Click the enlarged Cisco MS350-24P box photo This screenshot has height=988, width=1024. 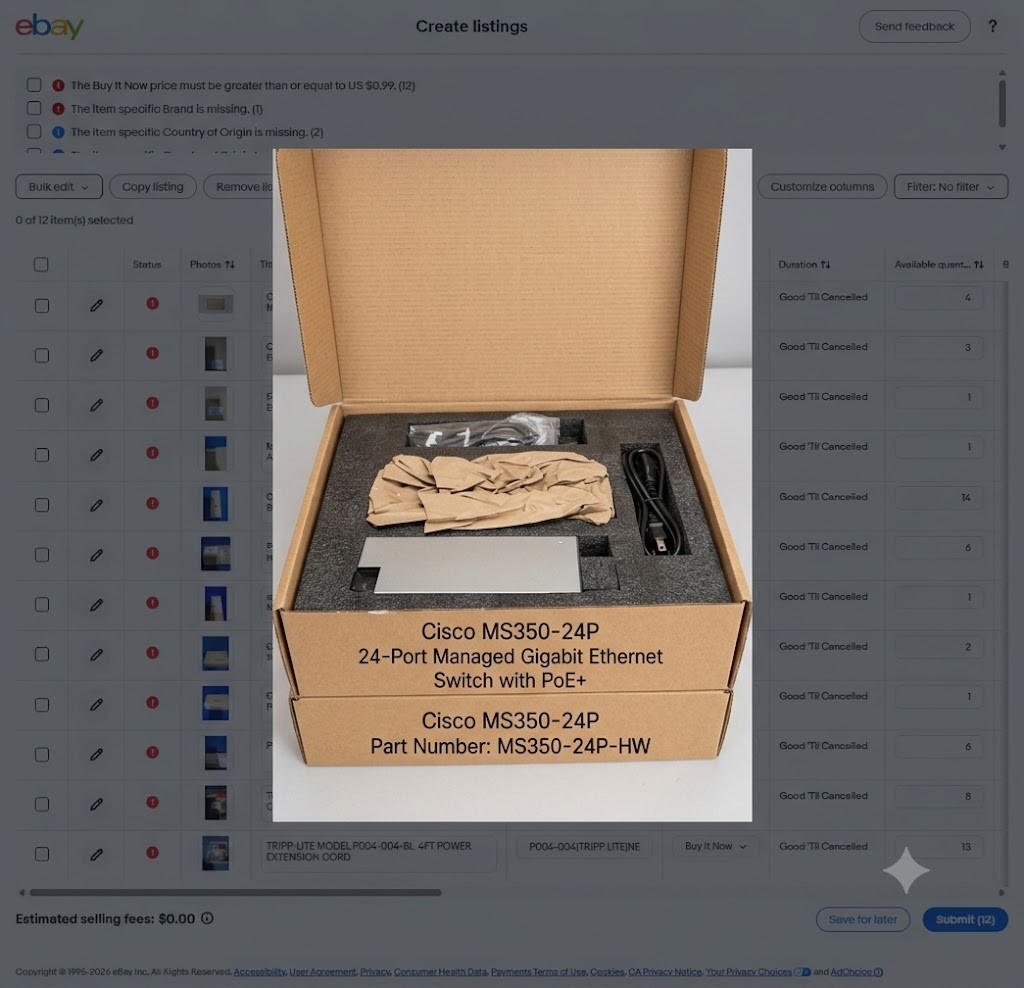coord(512,485)
